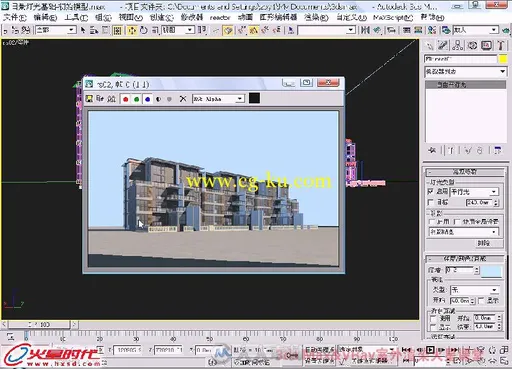Click the time slider showing 100
Image resolution: width=512 pixels, height=369 pixels.
coord(39,324)
